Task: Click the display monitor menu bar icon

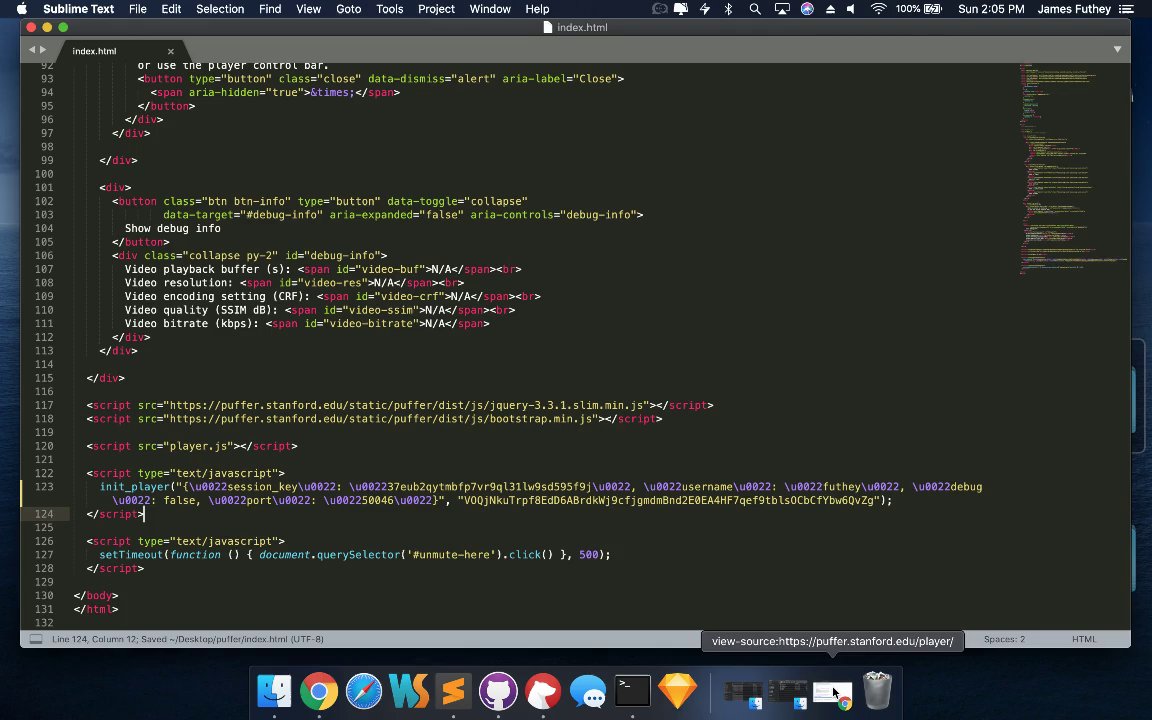Action: [x=681, y=9]
